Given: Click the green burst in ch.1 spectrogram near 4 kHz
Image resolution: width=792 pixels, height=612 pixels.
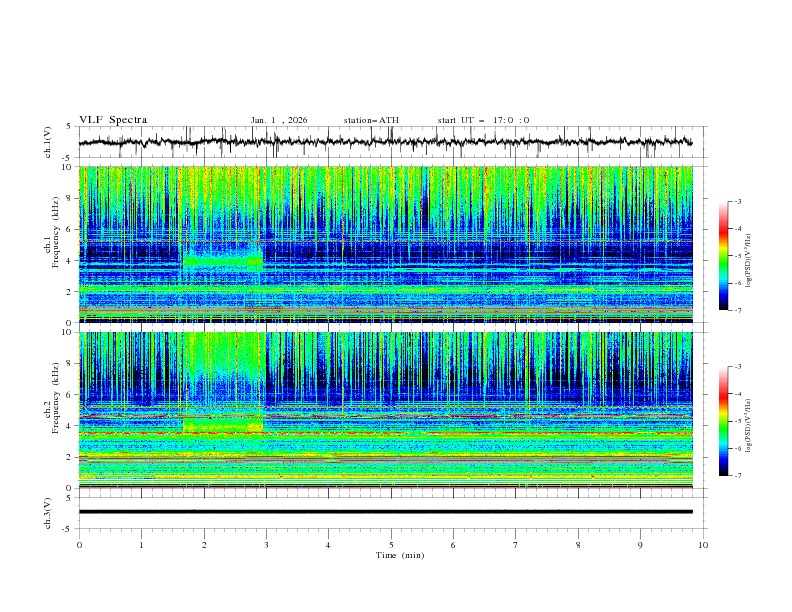Looking at the screenshot, I should [222, 261].
